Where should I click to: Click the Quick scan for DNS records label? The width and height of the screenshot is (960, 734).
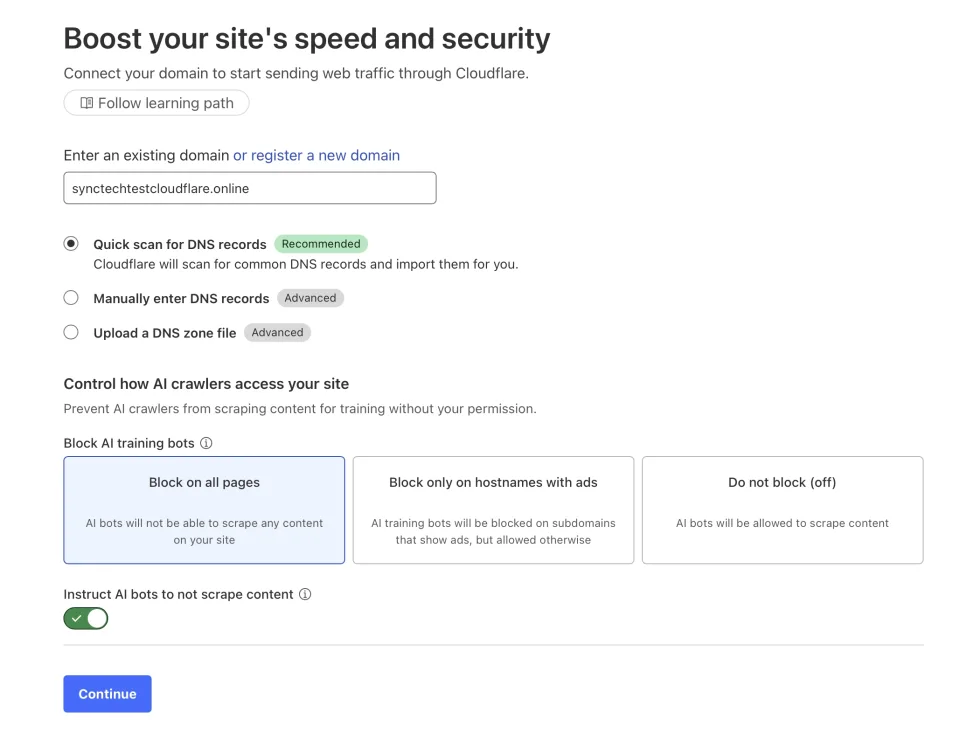click(x=180, y=244)
